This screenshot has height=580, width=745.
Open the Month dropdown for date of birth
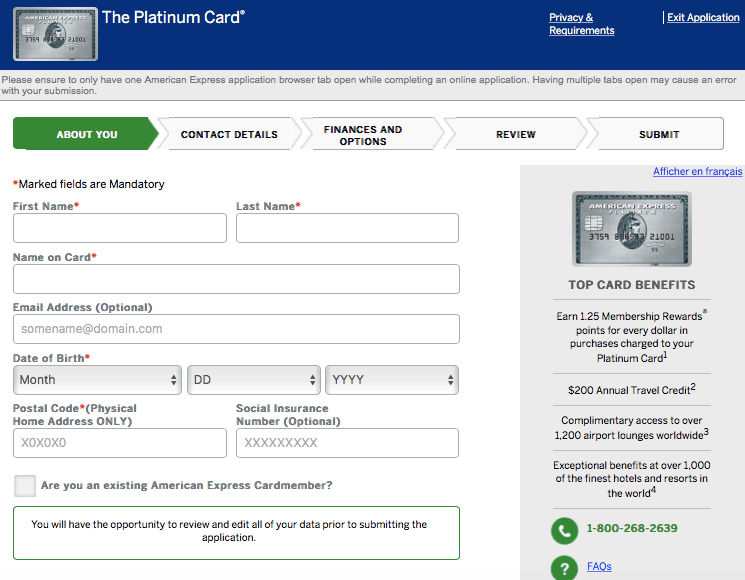point(97,380)
